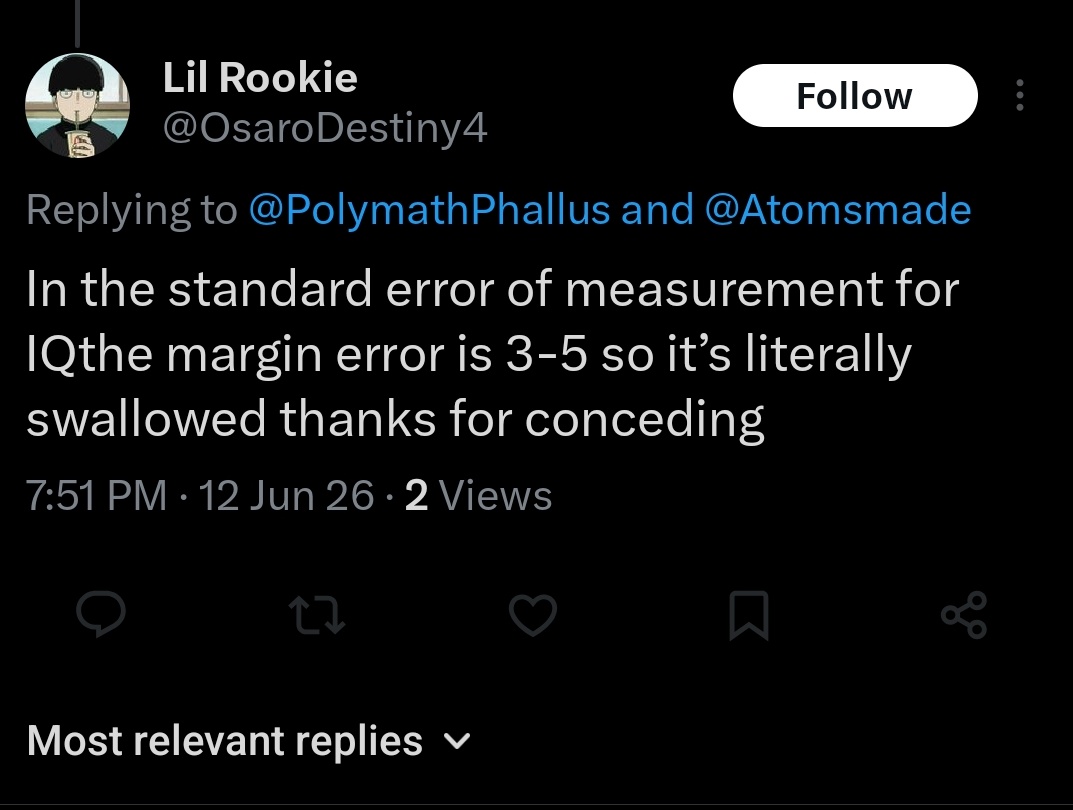The height and width of the screenshot is (810, 1073).
Task: Open the @PolymathPhallus mention link
Action: tap(430, 209)
